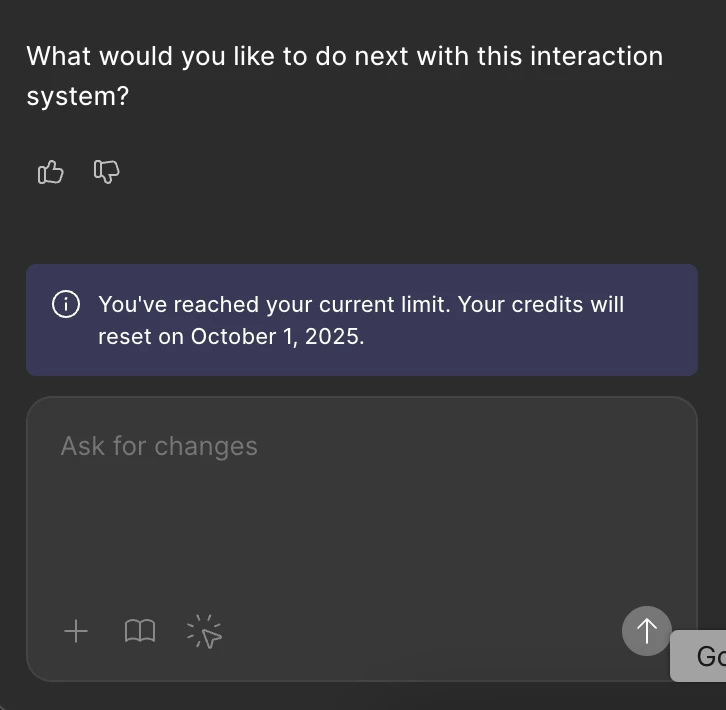Activate the select-element cursor tool

tap(204, 632)
